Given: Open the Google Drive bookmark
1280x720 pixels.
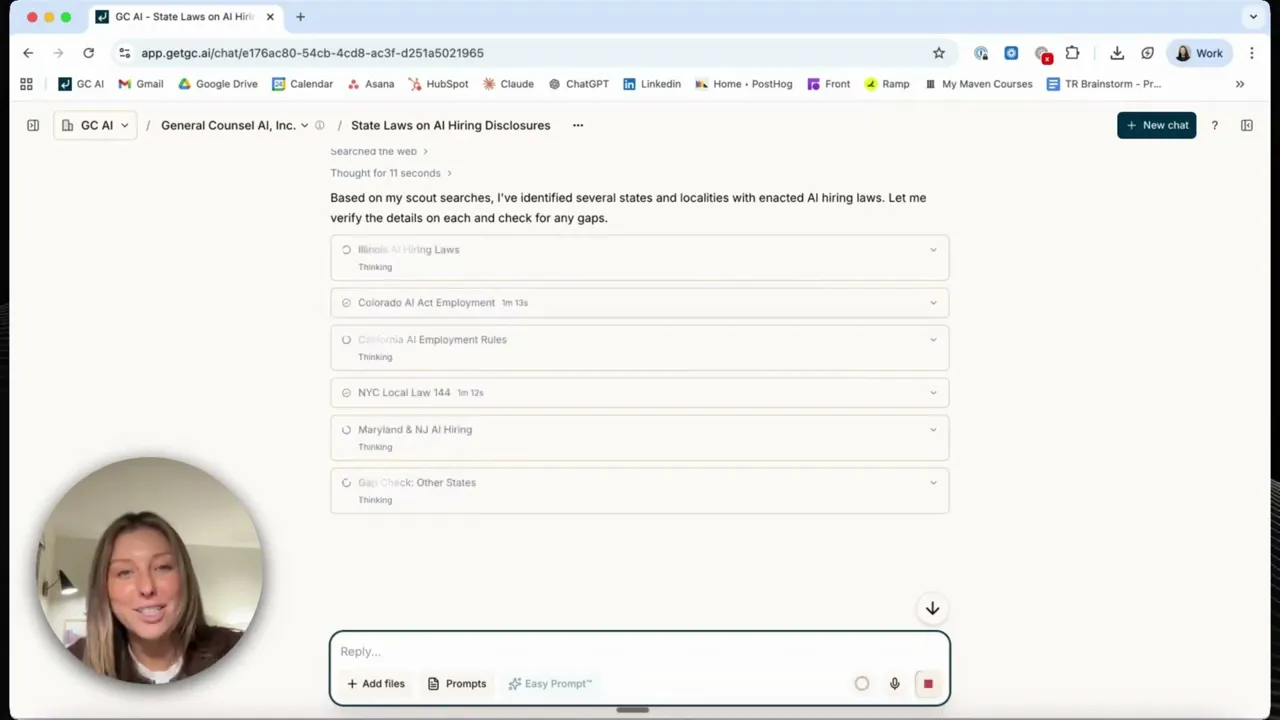Looking at the screenshot, I should click(218, 84).
